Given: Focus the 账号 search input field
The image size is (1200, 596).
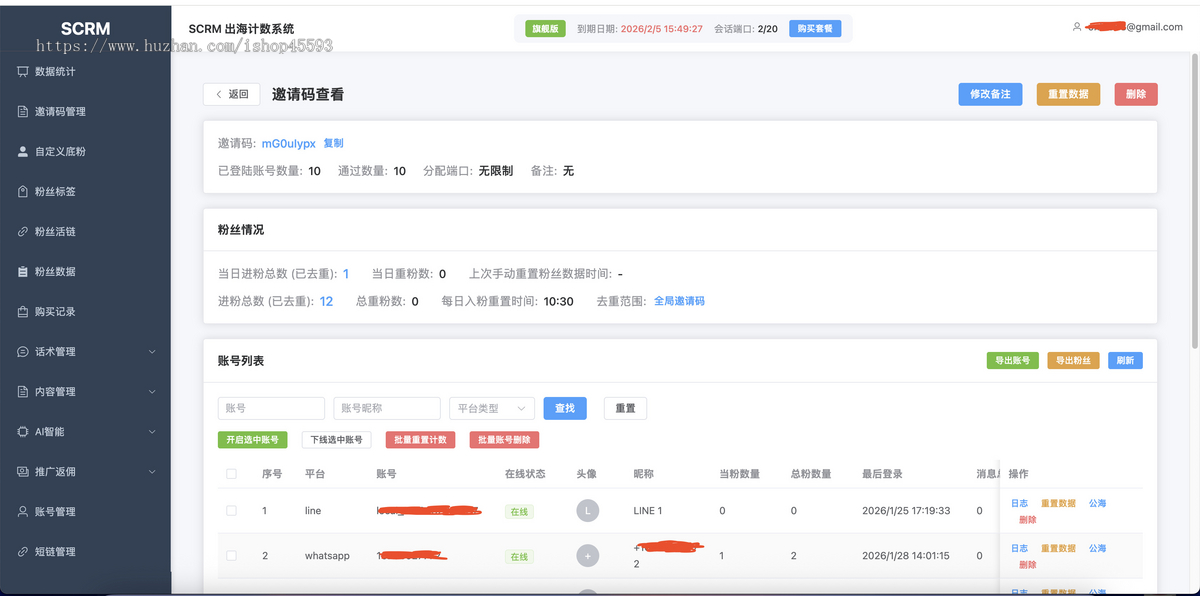Looking at the screenshot, I should point(271,408).
